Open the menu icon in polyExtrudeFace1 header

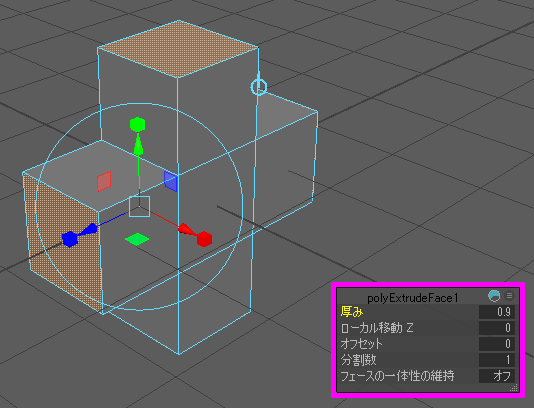509,296
